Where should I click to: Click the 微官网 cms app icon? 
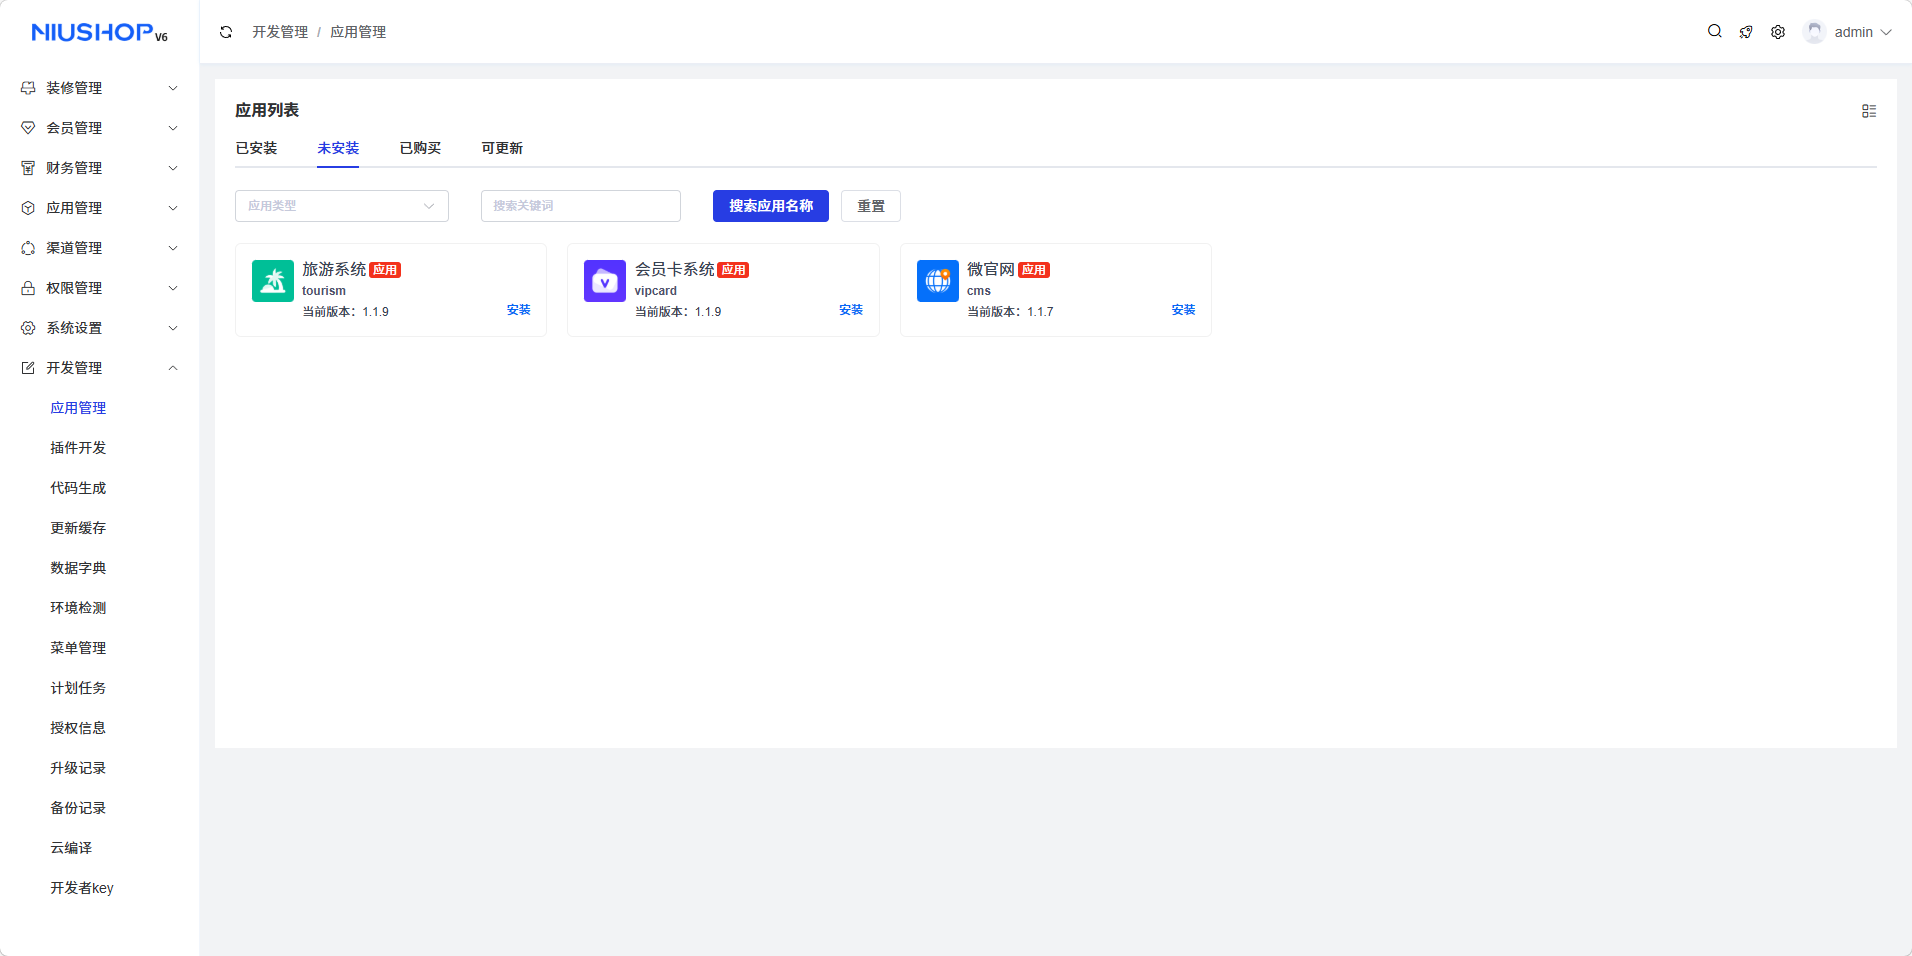tap(938, 281)
